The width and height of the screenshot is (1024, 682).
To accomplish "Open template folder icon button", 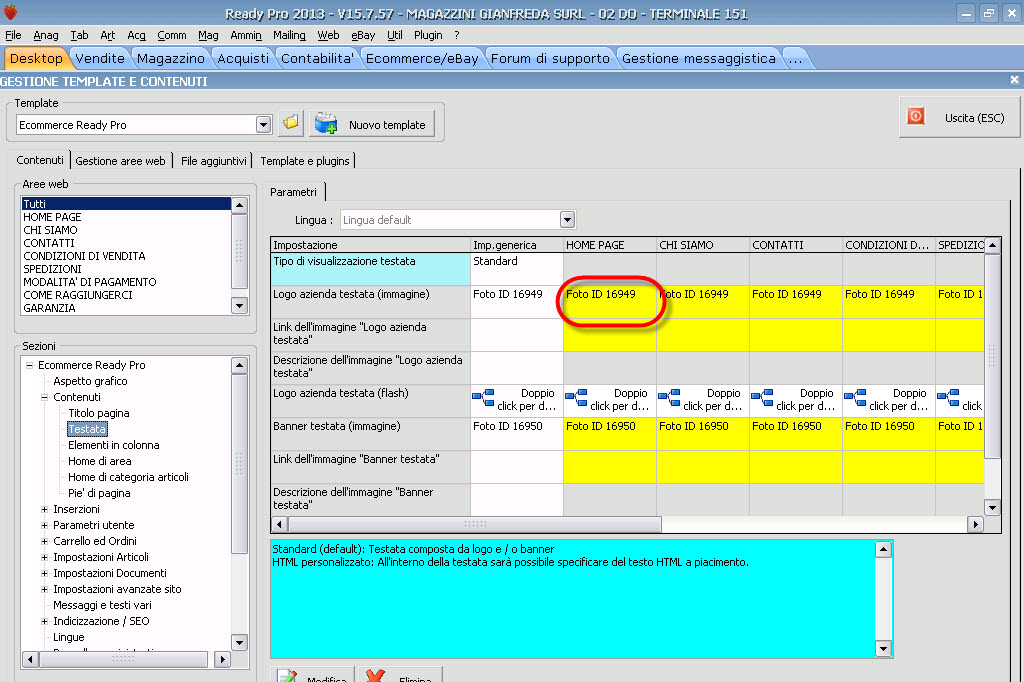I will coord(291,123).
